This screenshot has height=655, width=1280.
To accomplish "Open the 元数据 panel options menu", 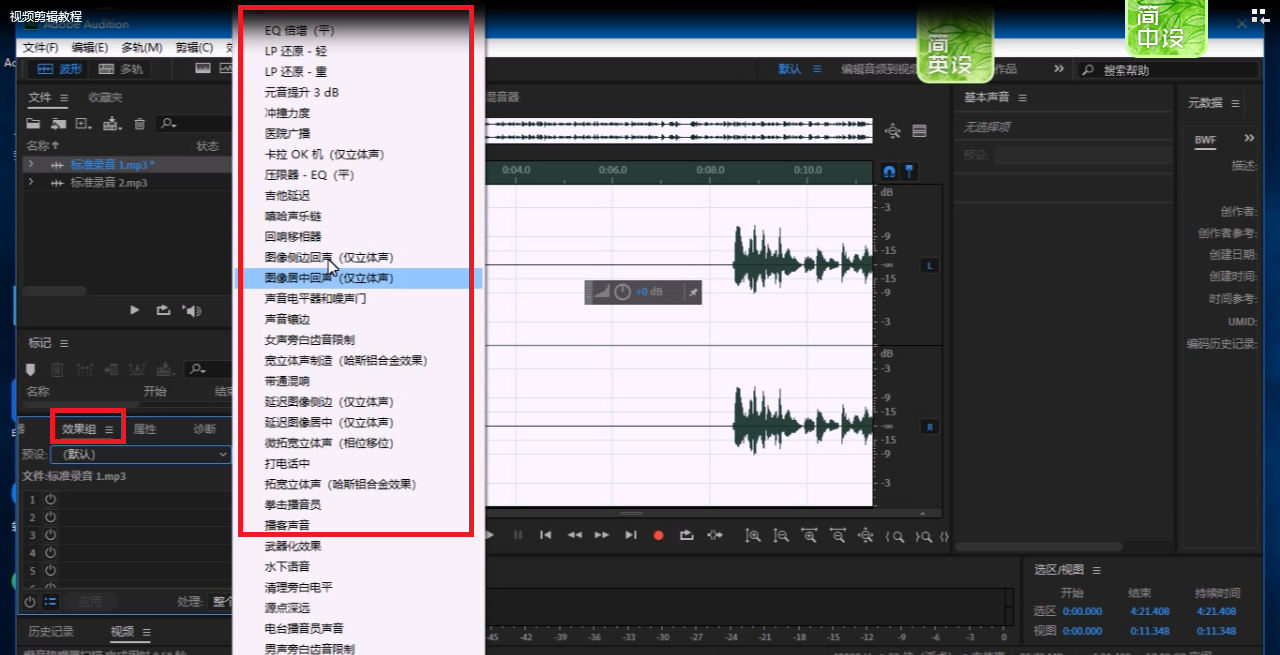I will tap(1235, 103).
